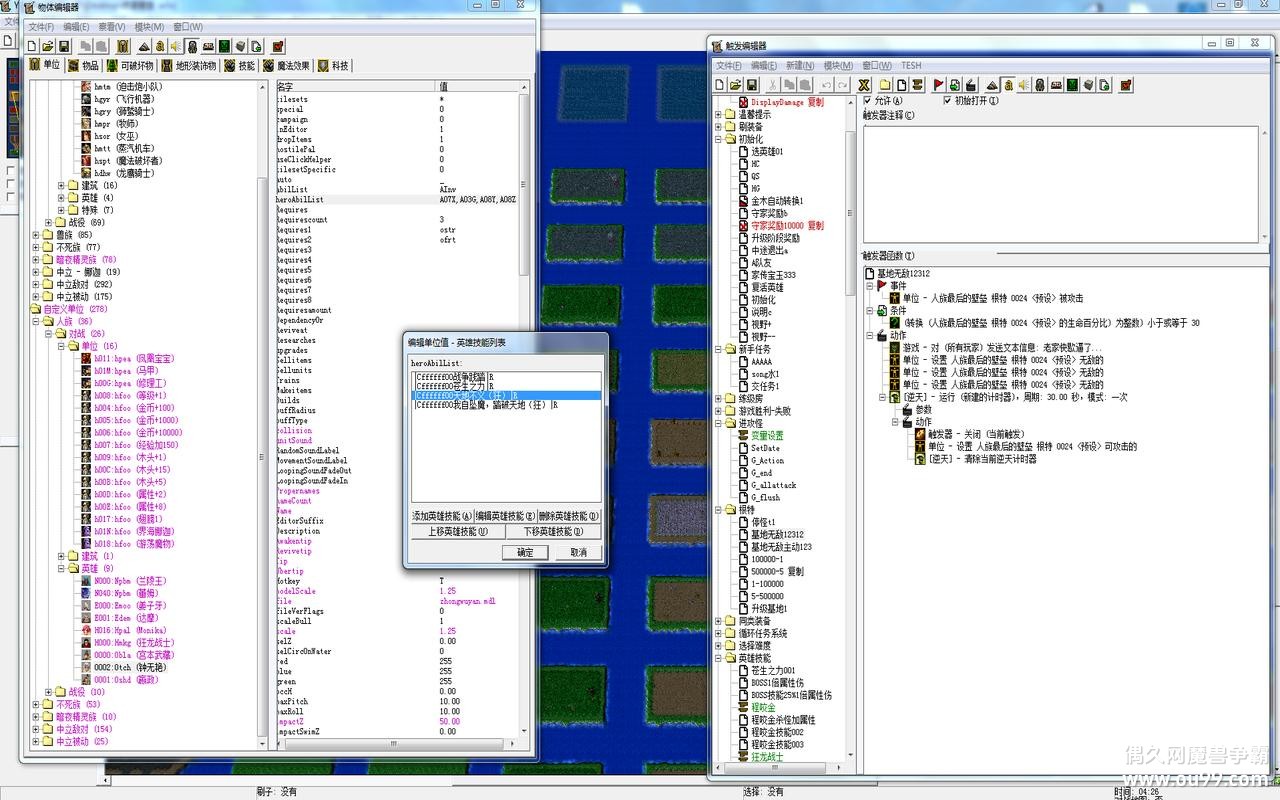Click 取消 button in dialog

pyautogui.click(x=579, y=552)
